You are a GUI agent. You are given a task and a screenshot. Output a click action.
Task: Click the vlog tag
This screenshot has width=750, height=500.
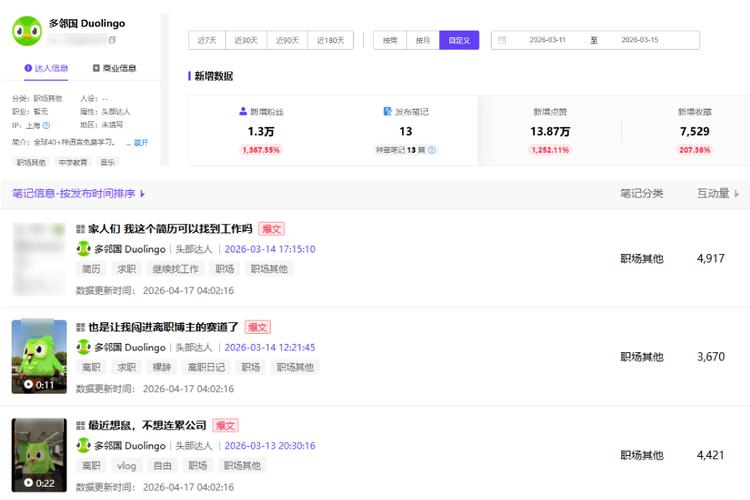click(x=126, y=466)
